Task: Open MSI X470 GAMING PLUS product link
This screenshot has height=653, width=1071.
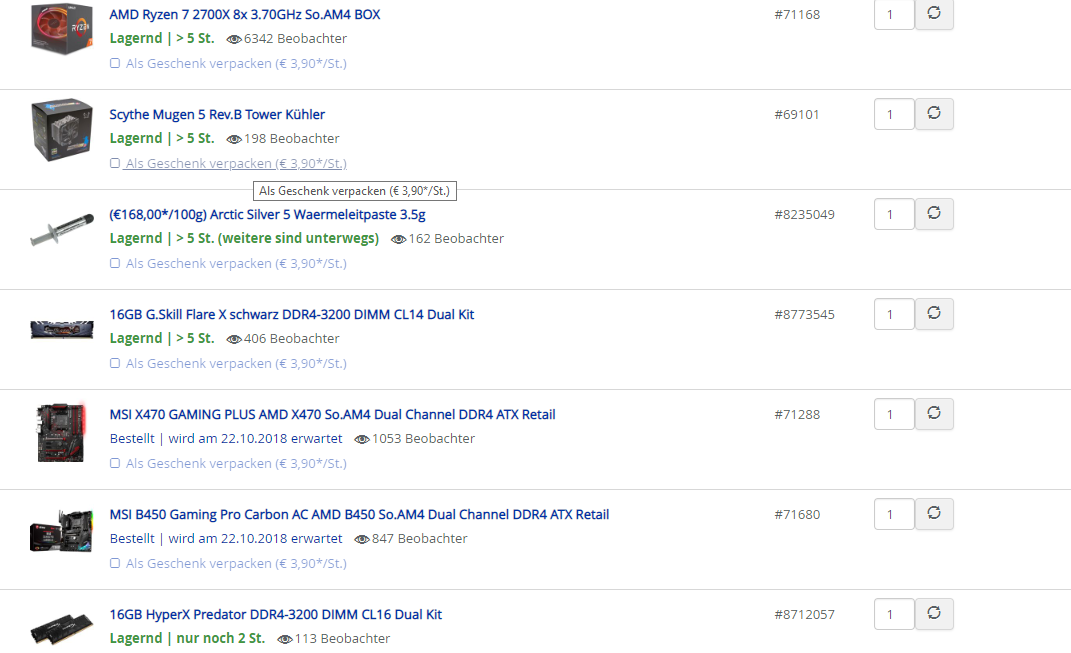Action: (333, 414)
